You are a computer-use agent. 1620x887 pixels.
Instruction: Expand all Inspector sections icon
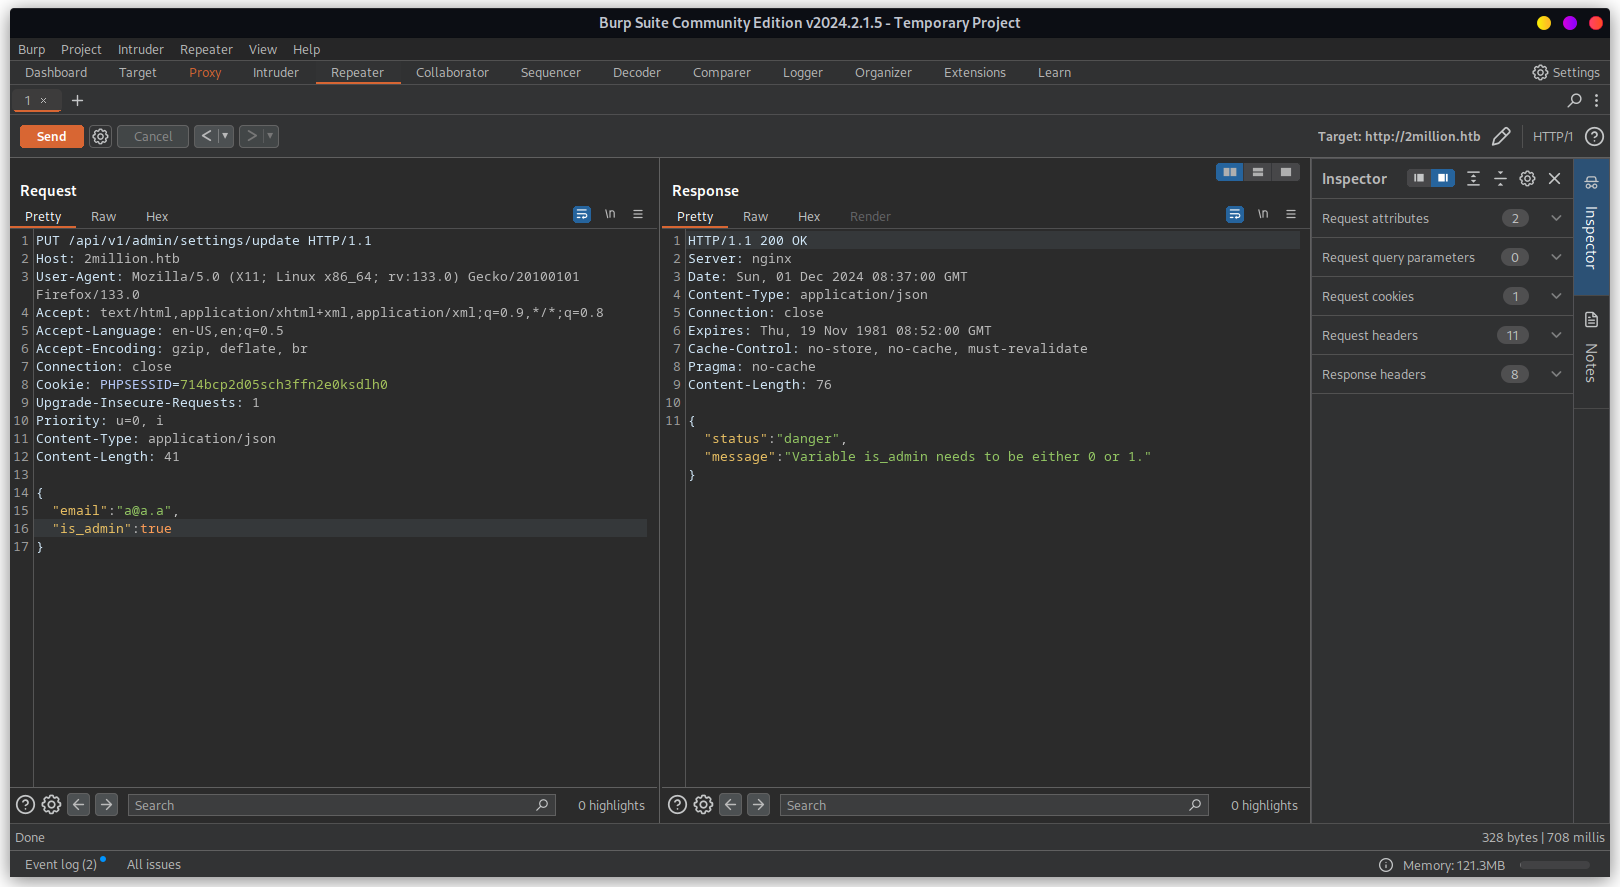point(1473,178)
